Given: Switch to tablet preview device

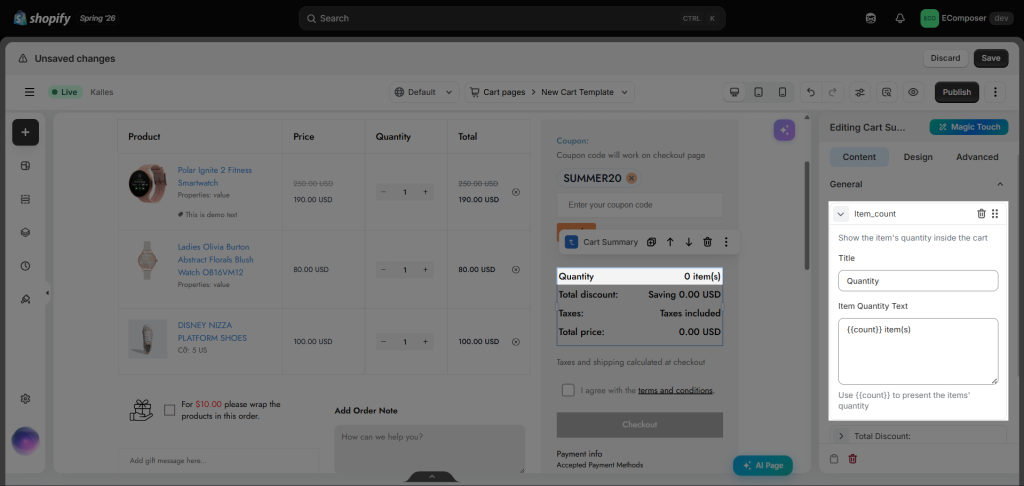Looking at the screenshot, I should pyautogui.click(x=758, y=92).
